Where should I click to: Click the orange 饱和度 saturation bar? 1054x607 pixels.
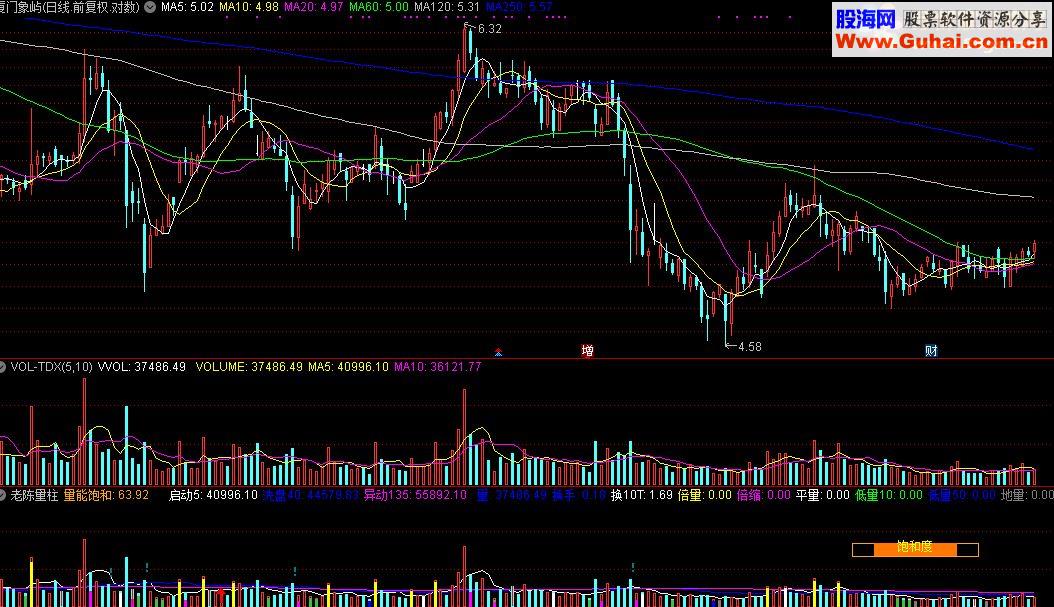[x=915, y=549]
